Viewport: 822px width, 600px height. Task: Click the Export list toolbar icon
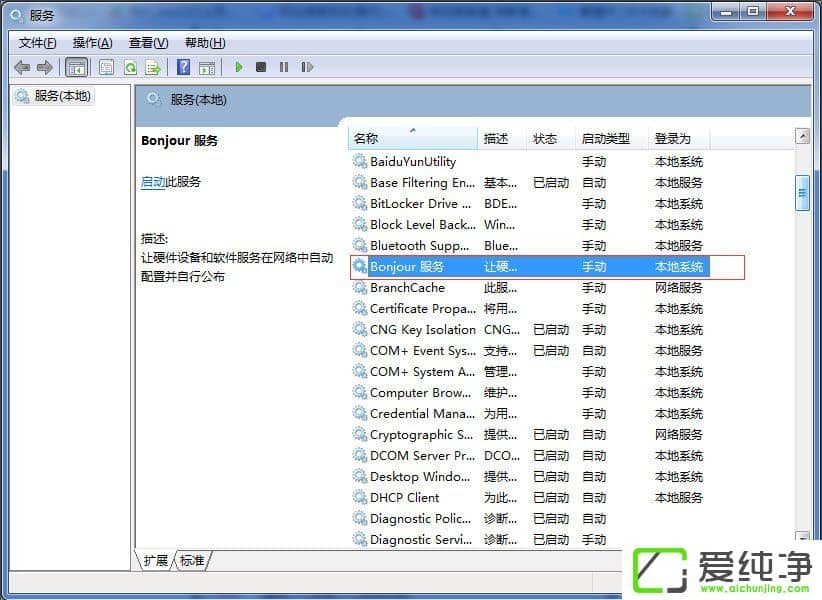pos(153,67)
